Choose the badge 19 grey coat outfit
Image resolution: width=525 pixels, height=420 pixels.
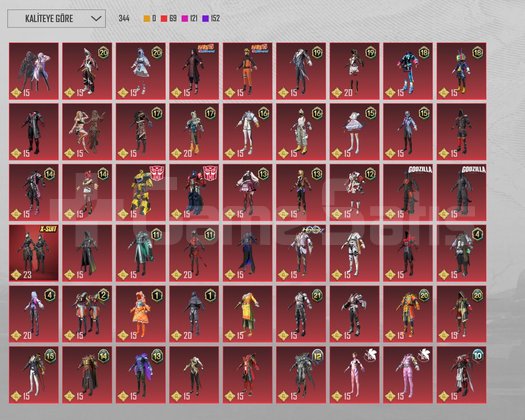click(301, 71)
